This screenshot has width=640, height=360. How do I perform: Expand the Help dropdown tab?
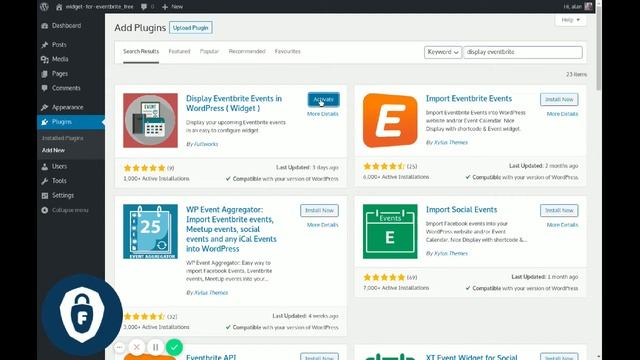point(570,20)
